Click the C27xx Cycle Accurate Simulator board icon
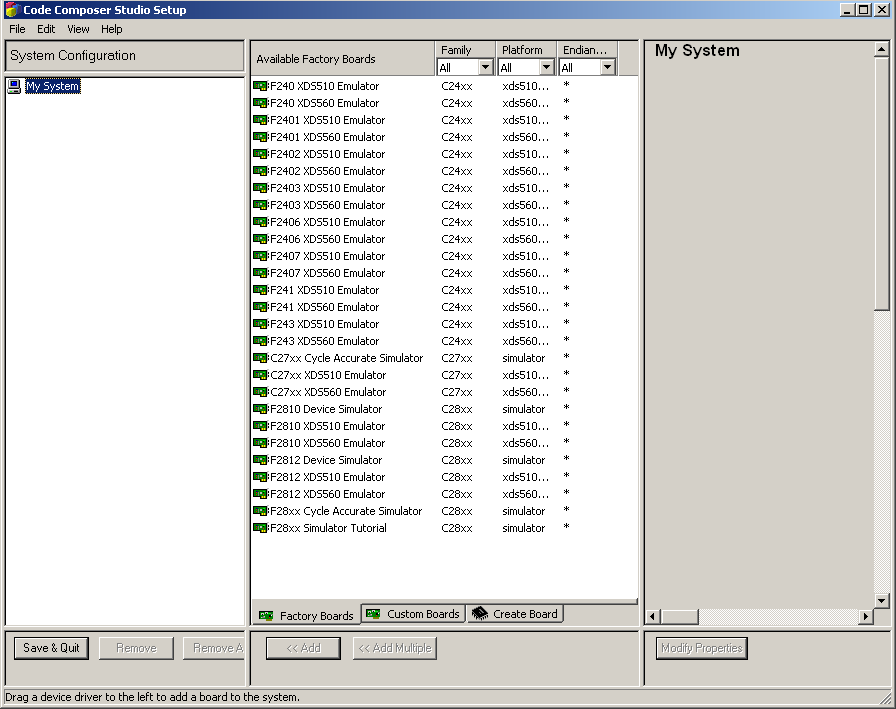Viewport: 896px width, 709px height. click(260, 358)
